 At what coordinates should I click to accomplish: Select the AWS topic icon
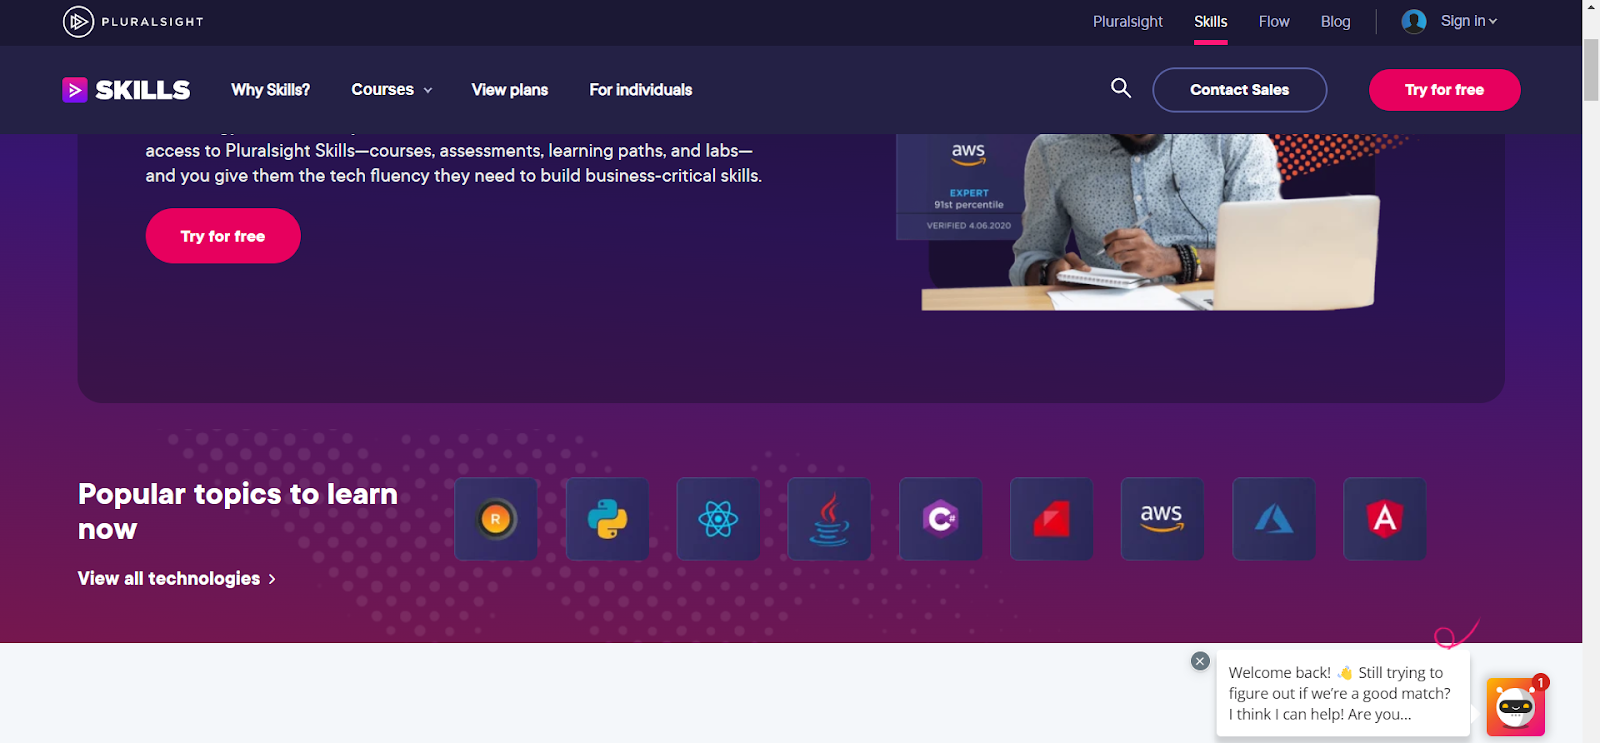1163,519
